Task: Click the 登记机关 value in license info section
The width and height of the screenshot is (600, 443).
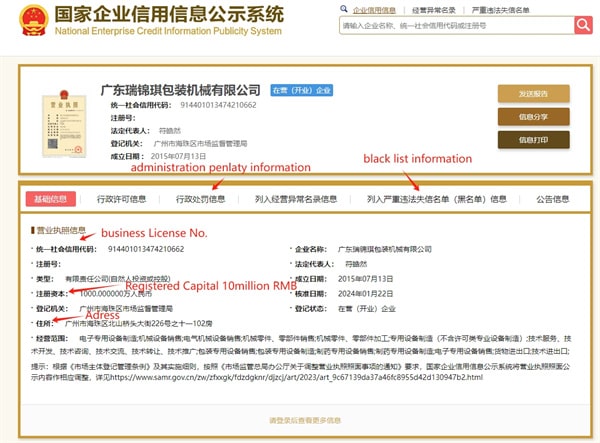Action: tap(126, 309)
